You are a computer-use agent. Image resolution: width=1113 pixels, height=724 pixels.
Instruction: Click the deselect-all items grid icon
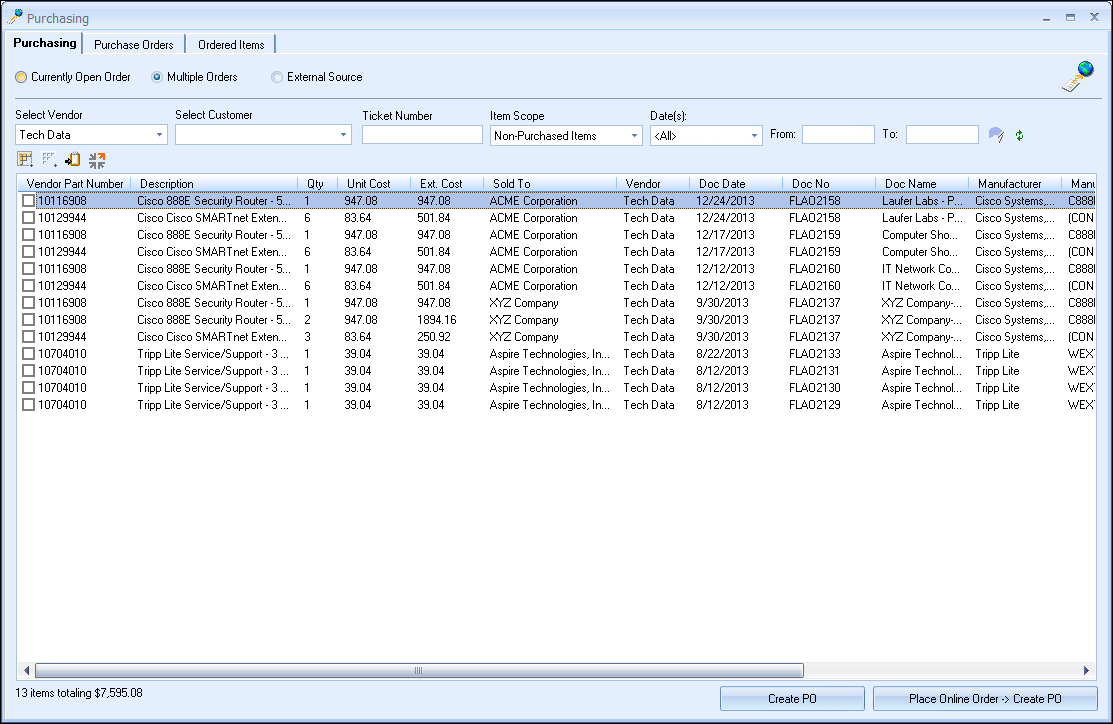[x=49, y=160]
